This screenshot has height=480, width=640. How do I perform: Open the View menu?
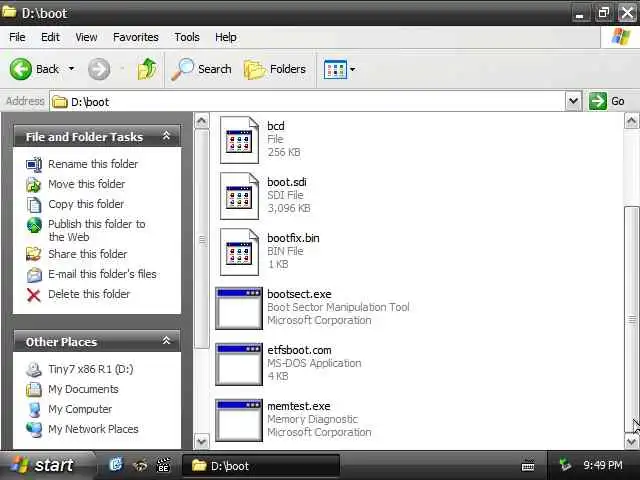click(x=86, y=37)
